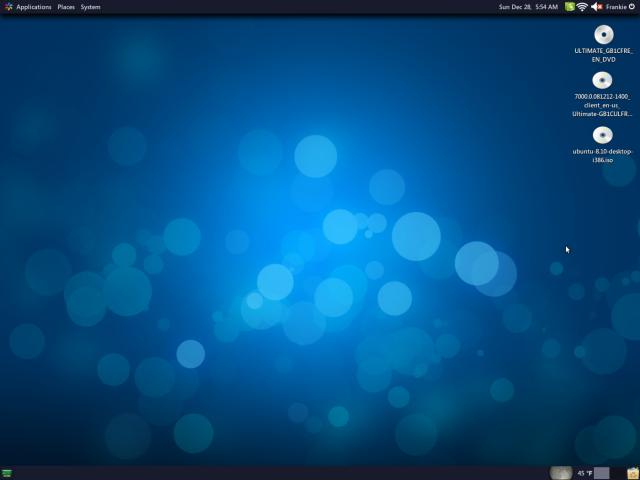
Task: Open the Trash icon in bottom panel
Action: pos(633,473)
